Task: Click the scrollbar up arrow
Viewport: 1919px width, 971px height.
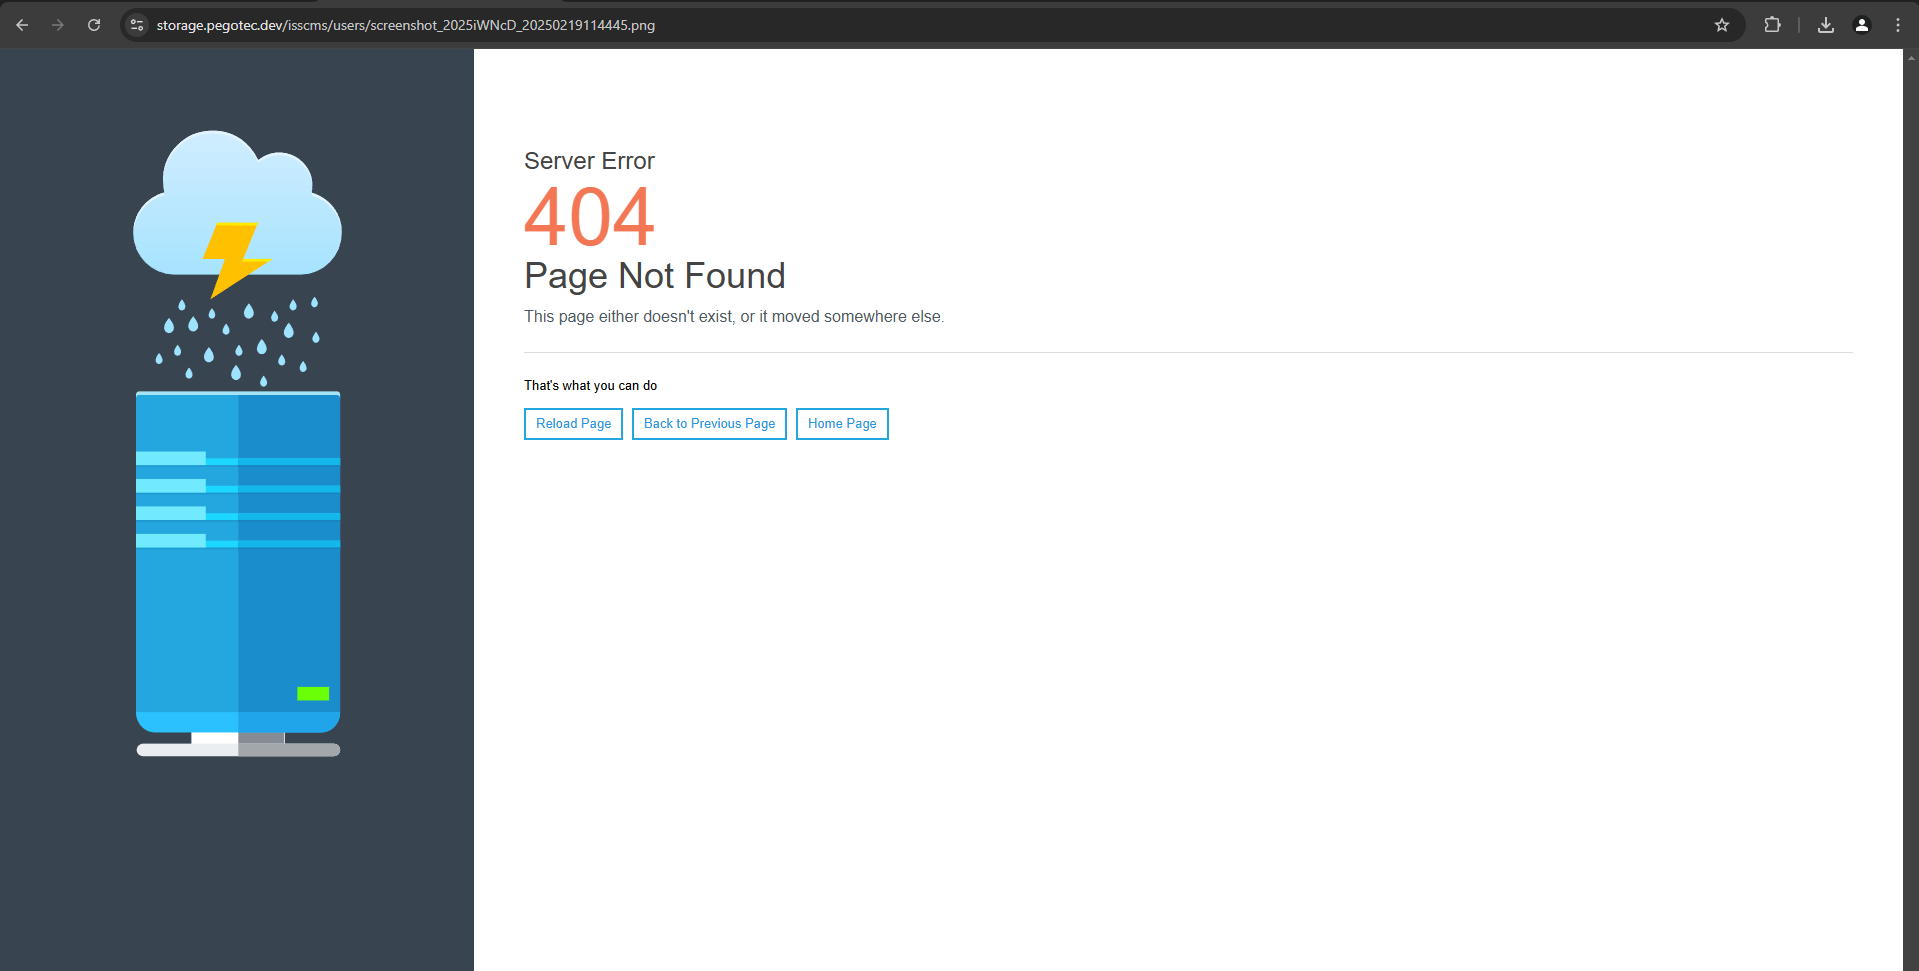Action: click(1911, 58)
